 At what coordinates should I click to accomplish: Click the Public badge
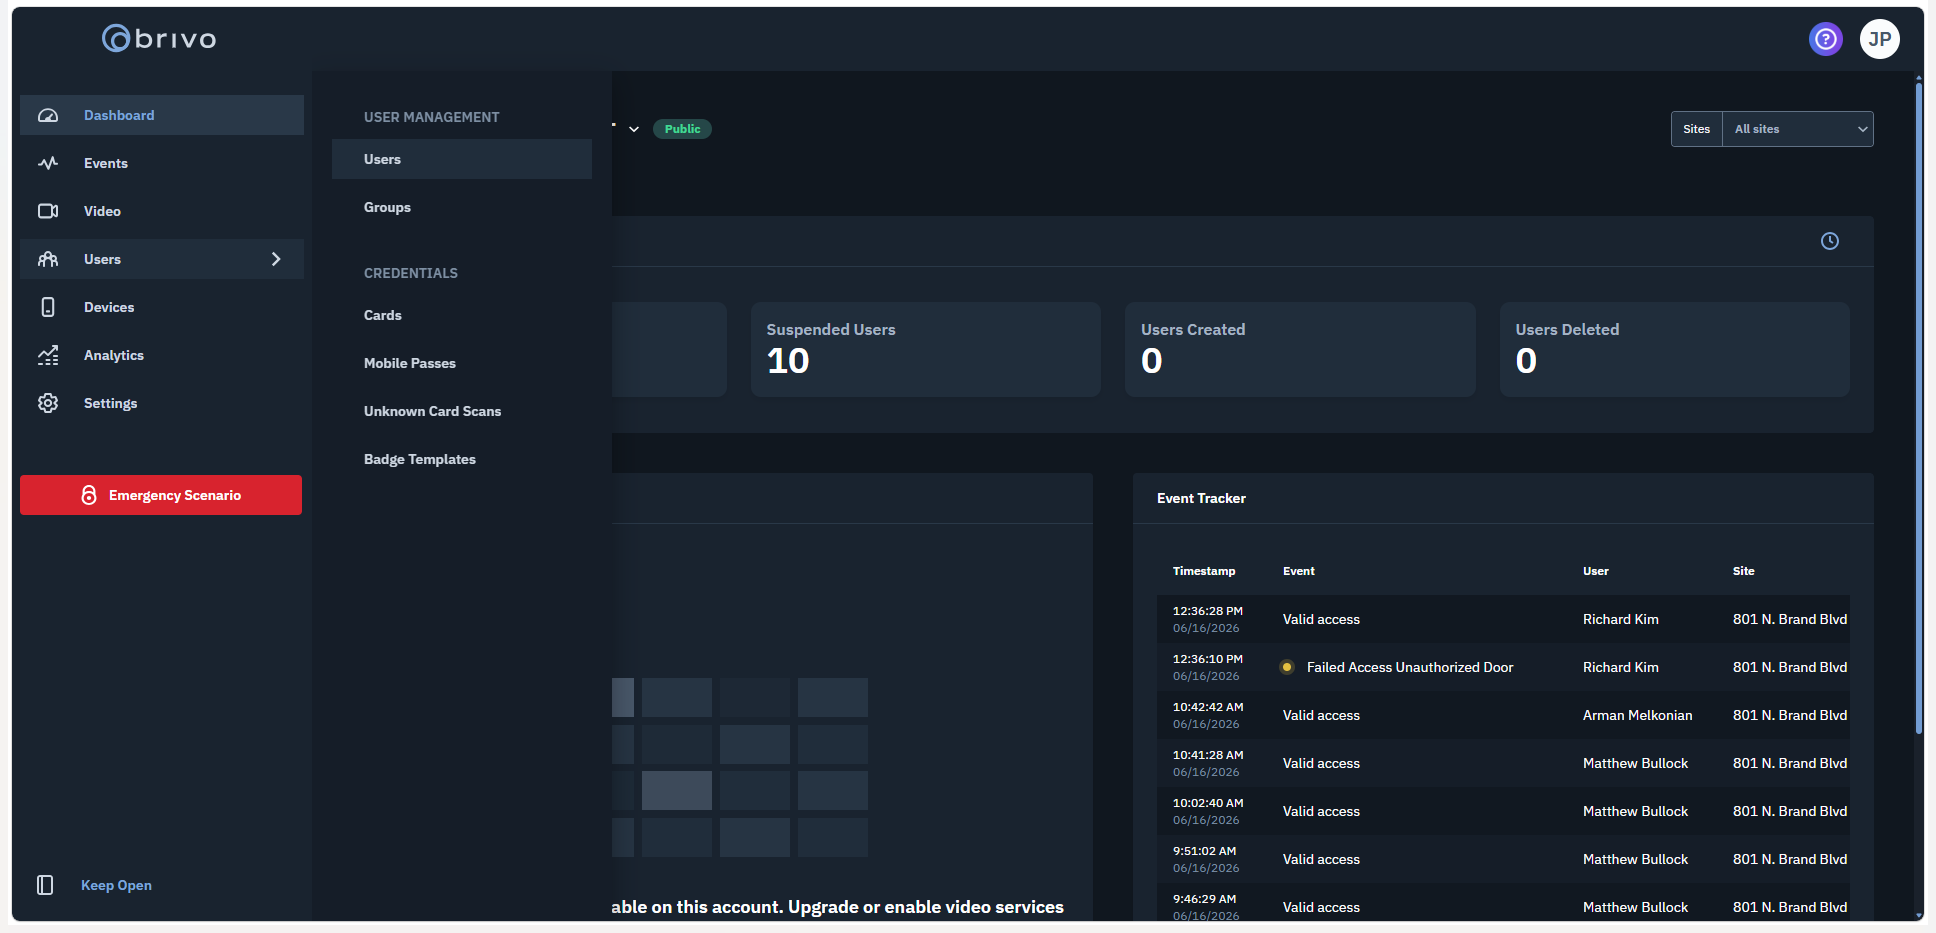[x=682, y=129]
